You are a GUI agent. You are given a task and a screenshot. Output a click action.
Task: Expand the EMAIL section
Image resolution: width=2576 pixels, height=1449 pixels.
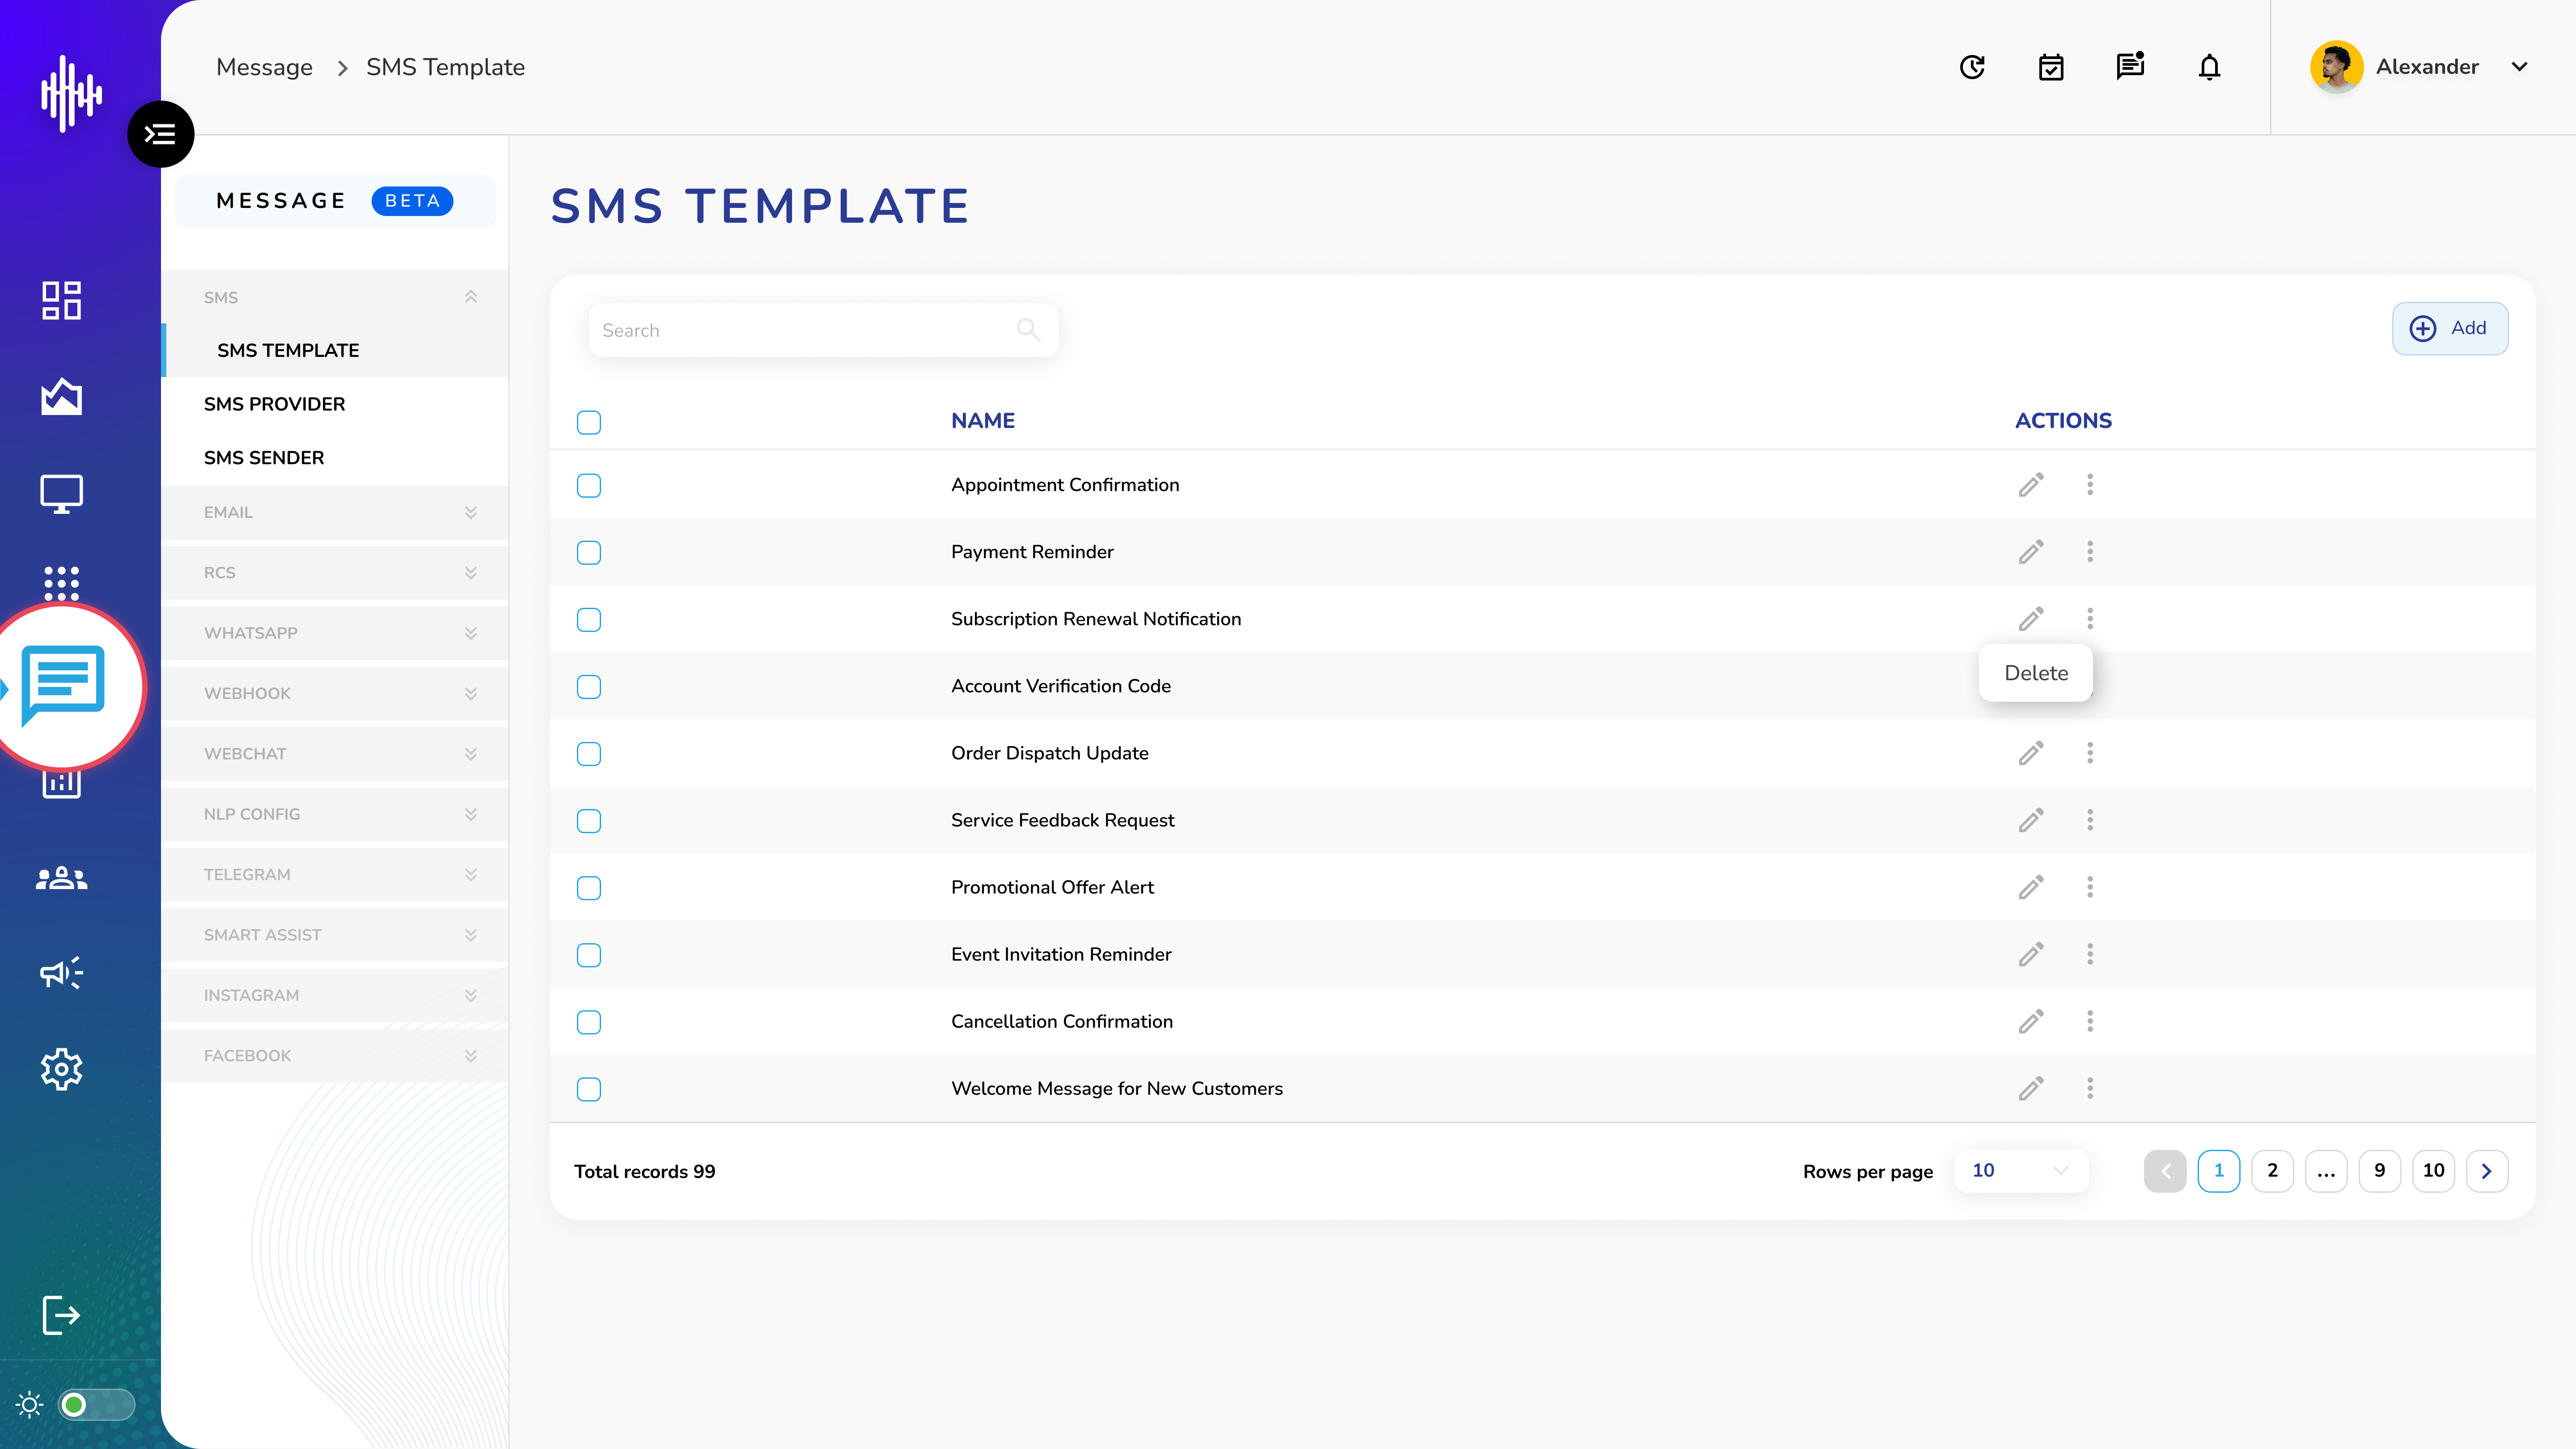point(335,512)
